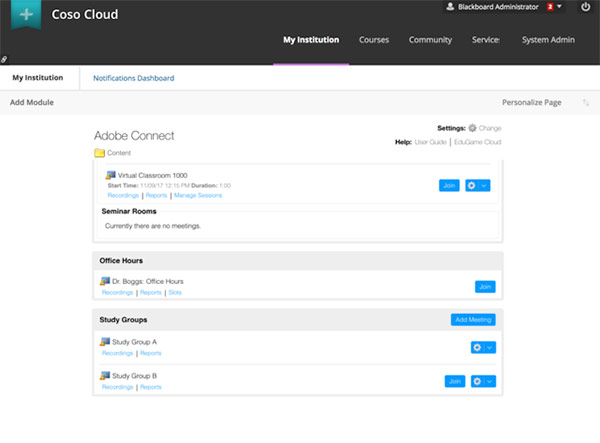Open Reports for Study Group B
Screen dimensions: 600x443
pos(150,387)
